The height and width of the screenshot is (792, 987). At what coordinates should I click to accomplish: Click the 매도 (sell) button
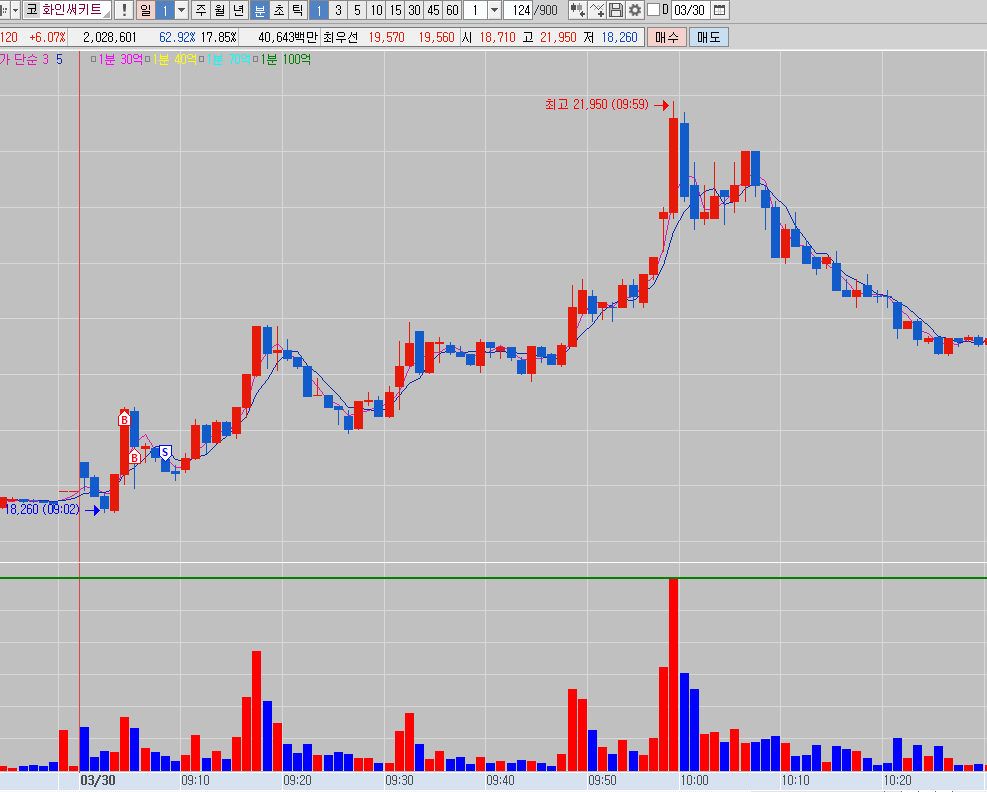pos(708,37)
